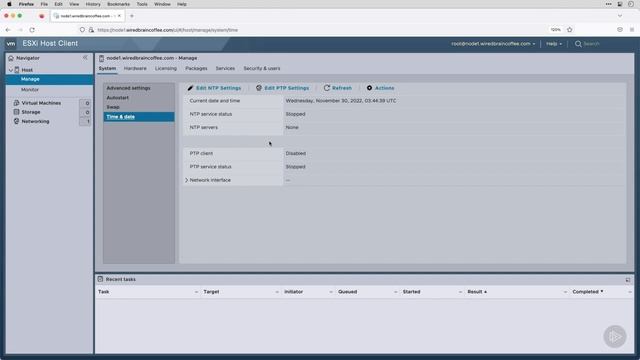The height and width of the screenshot is (360, 640).
Task: Collapse the Host tree node
Action: point(11,70)
